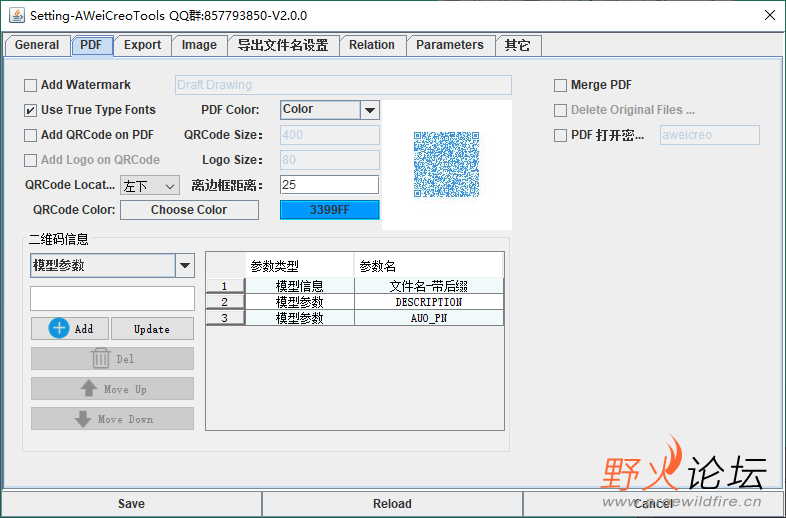Click the DESCRIPTION cell
The width and height of the screenshot is (786, 518).
click(x=429, y=302)
